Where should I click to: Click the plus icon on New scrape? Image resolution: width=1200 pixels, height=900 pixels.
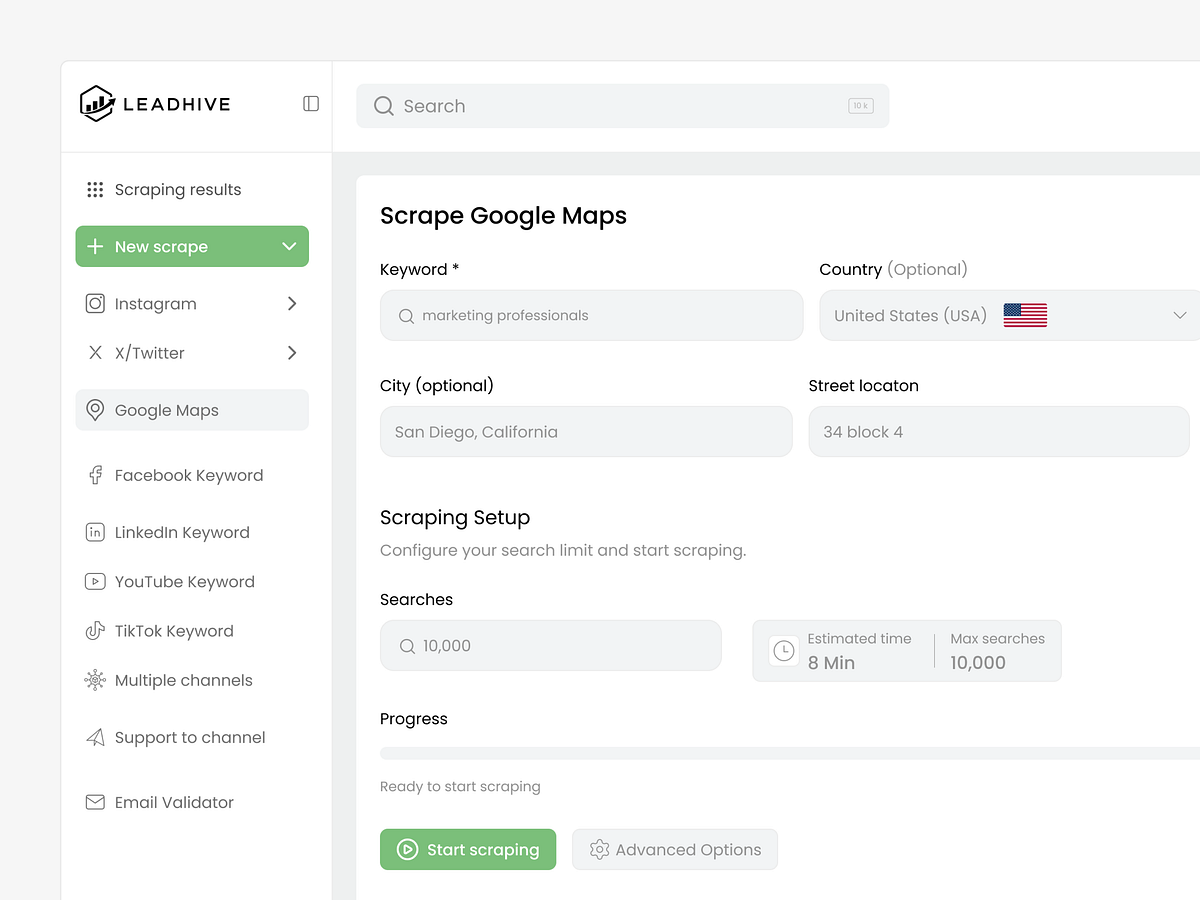pyautogui.click(x=95, y=247)
